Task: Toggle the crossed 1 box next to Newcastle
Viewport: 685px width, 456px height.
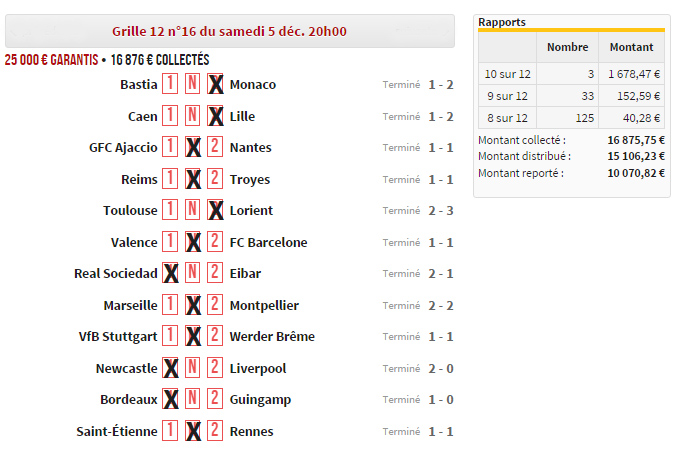Action: pyautogui.click(x=171, y=368)
